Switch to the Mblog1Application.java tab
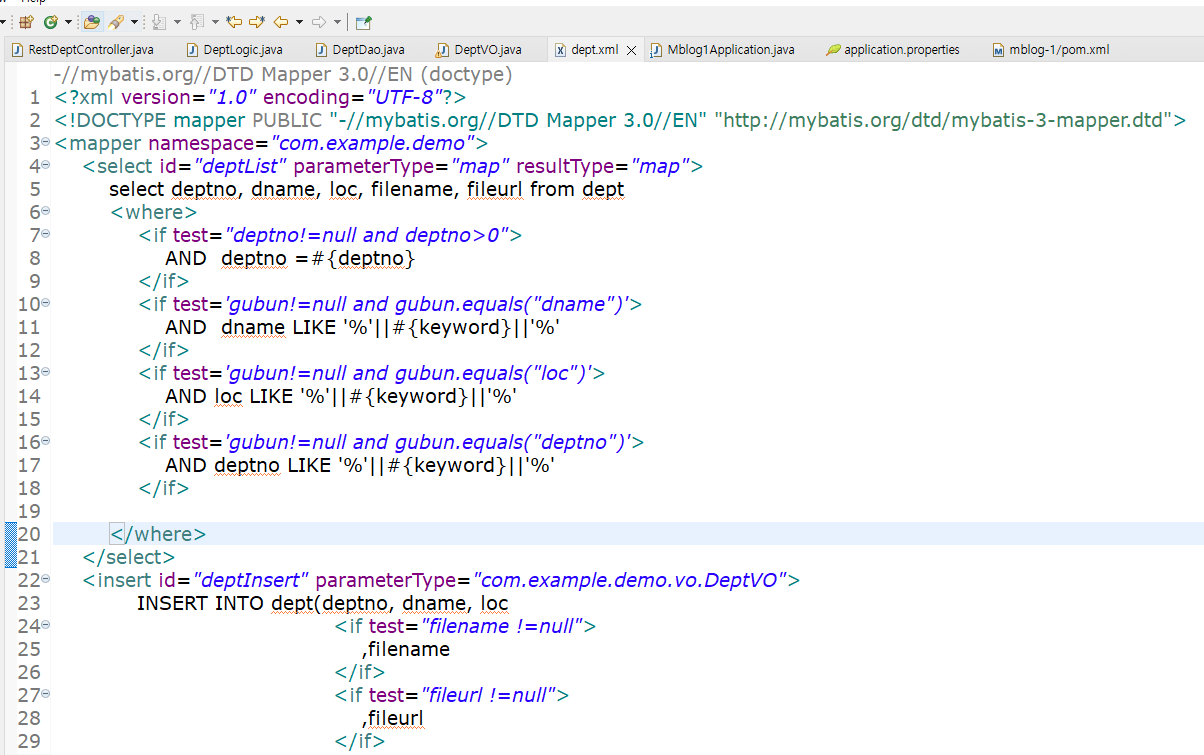This screenshot has width=1204, height=755. (722, 49)
